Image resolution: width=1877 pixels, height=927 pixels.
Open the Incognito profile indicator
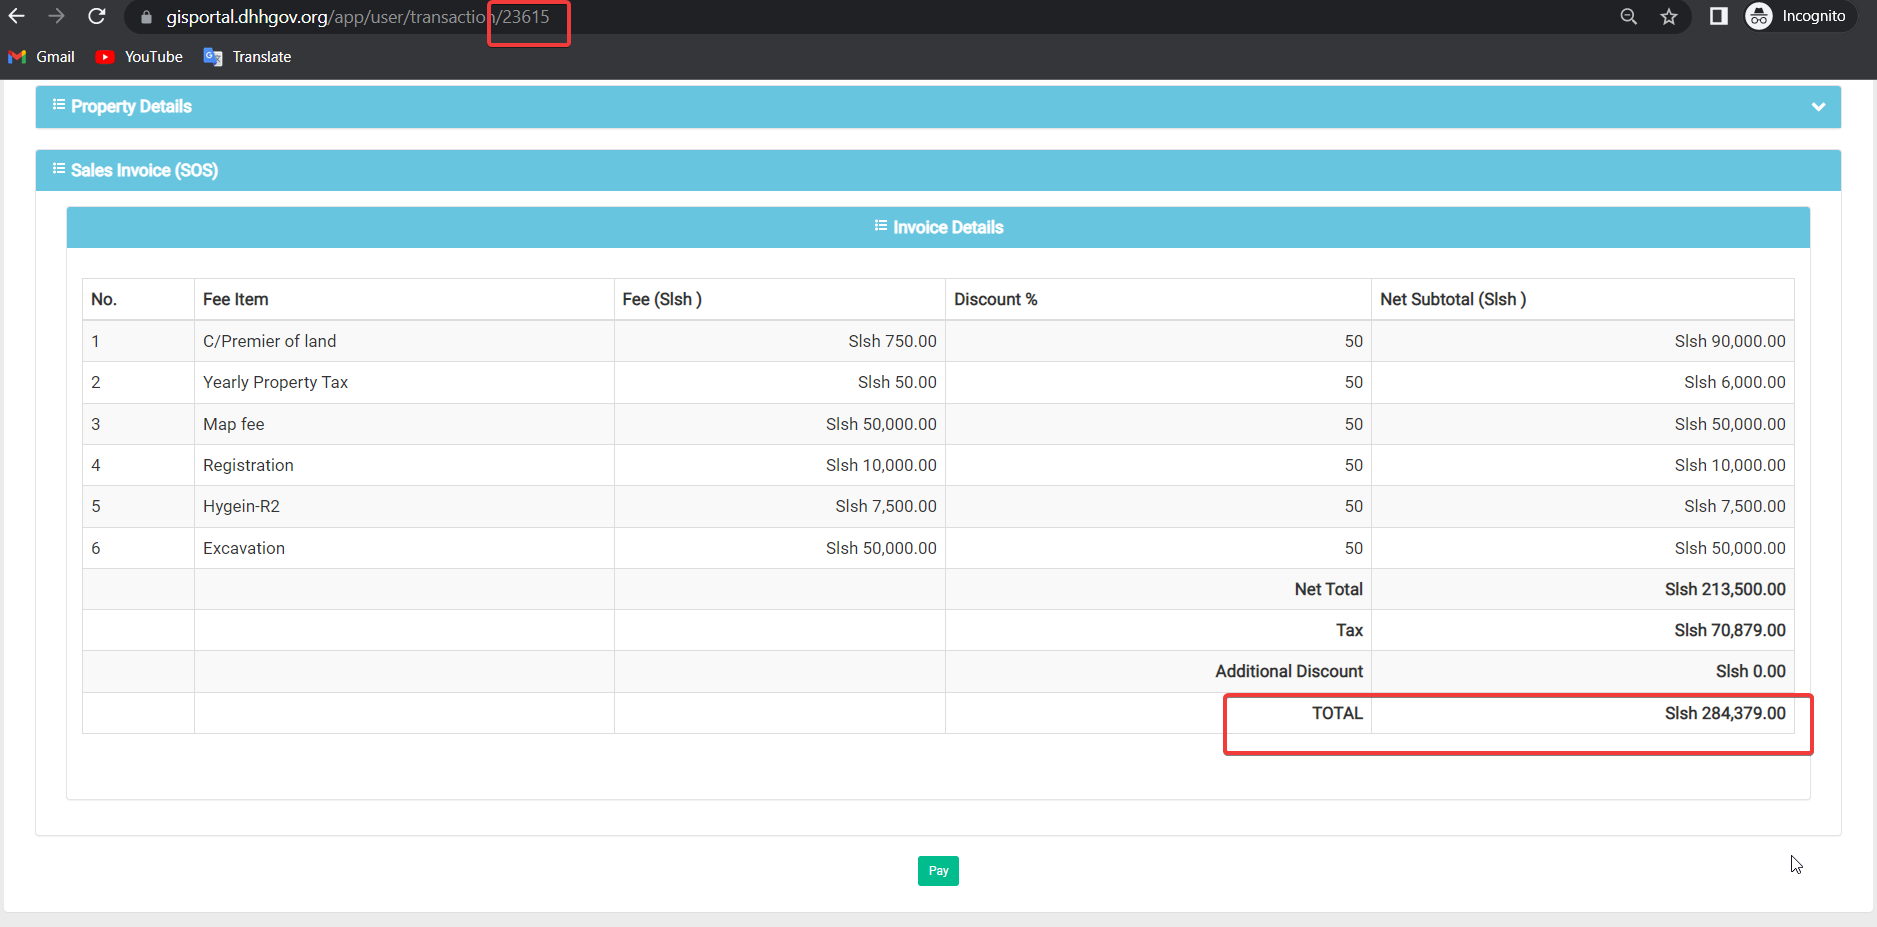[1800, 16]
